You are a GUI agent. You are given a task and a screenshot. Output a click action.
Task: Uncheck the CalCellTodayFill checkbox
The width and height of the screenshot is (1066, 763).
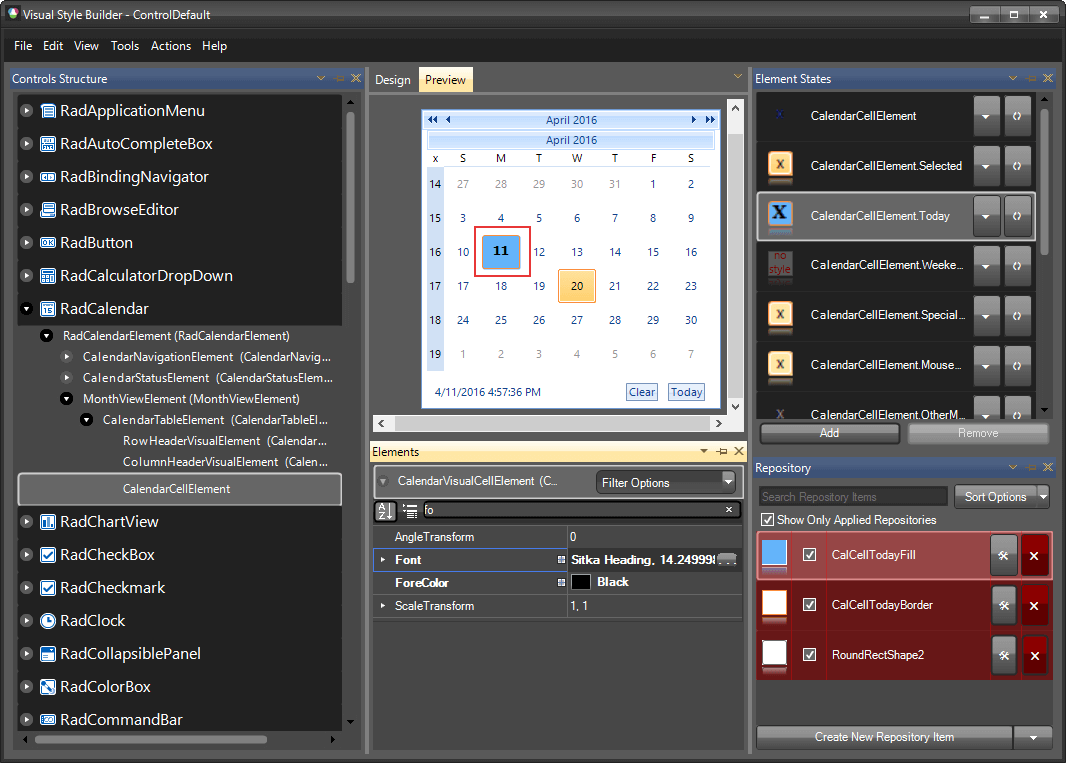tap(809, 553)
